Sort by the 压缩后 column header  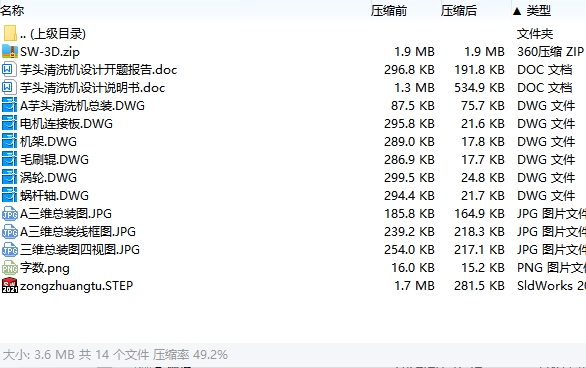(459, 10)
